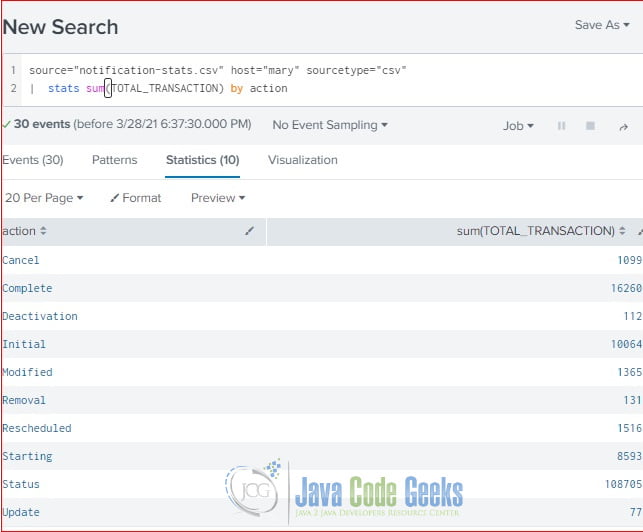The image size is (643, 532).
Task: Click the sum(TOTAL_TRANSACTION) column header text
Action: [536, 231]
